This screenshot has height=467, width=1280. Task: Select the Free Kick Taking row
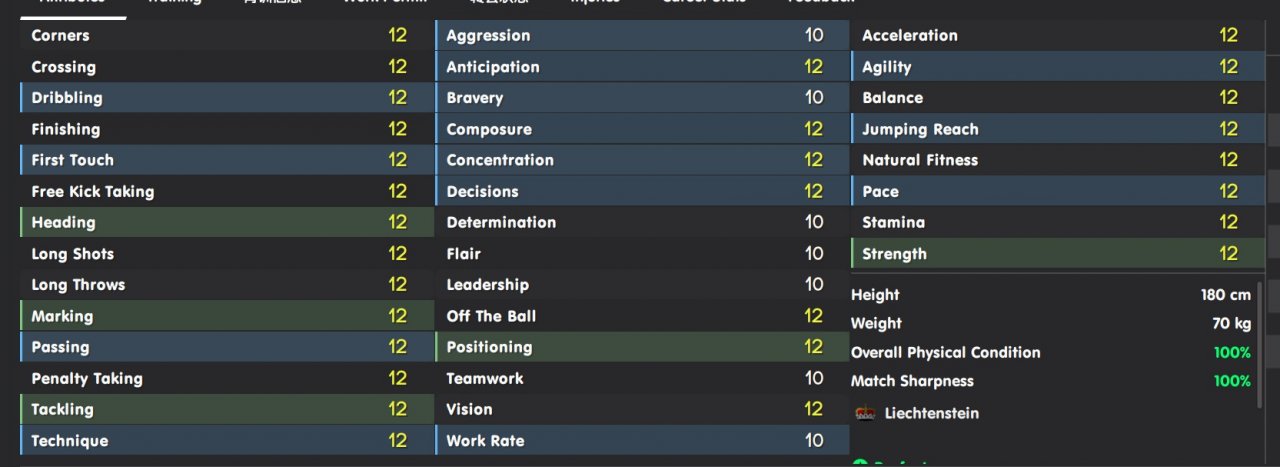coord(225,191)
